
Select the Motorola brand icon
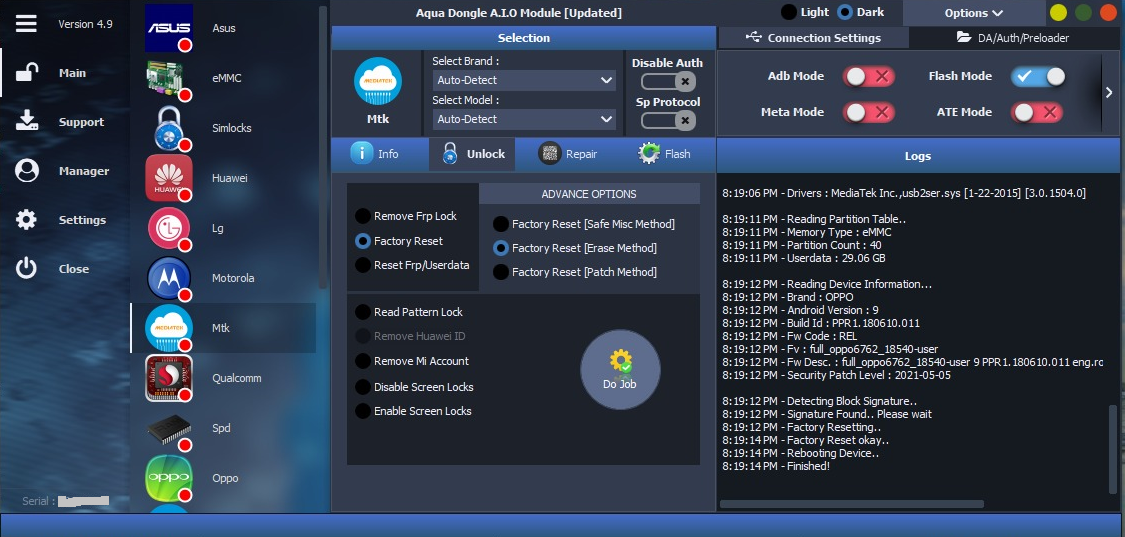[x=169, y=278]
